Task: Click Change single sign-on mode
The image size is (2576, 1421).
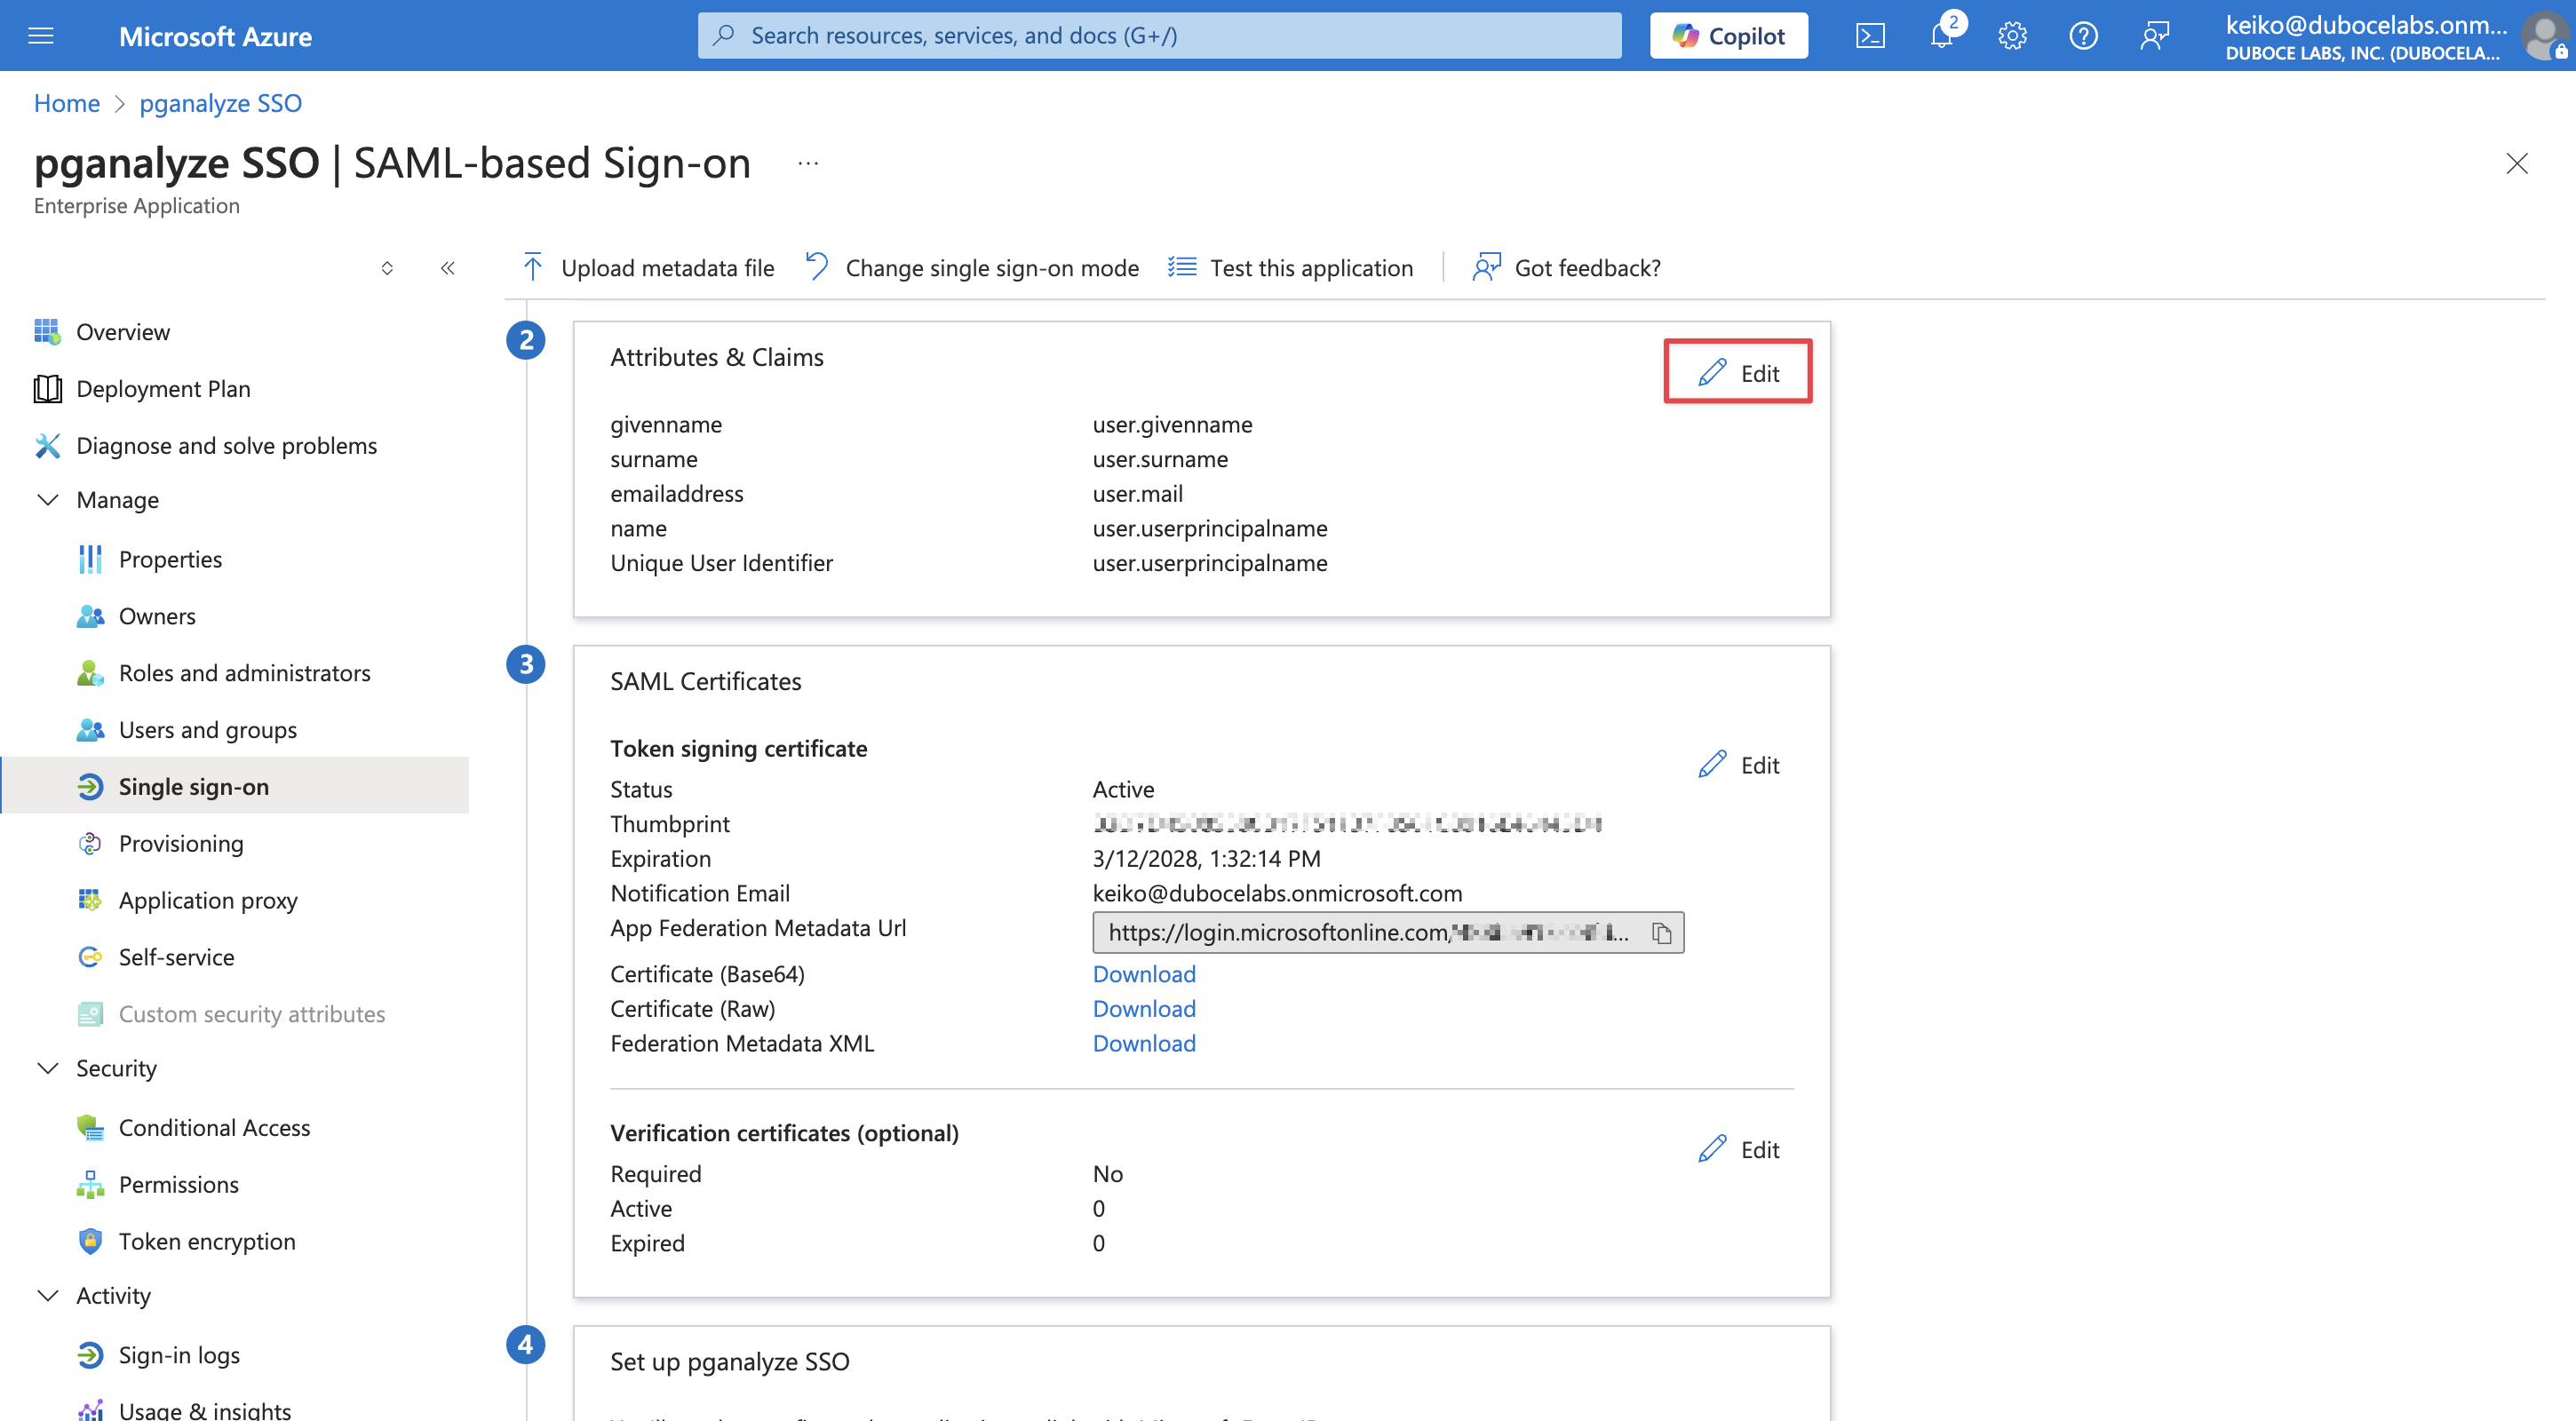Action: tap(972, 267)
